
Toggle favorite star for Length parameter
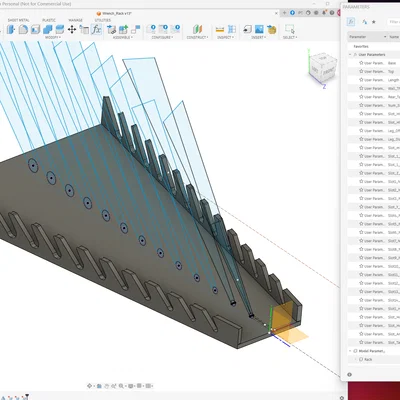point(361,80)
